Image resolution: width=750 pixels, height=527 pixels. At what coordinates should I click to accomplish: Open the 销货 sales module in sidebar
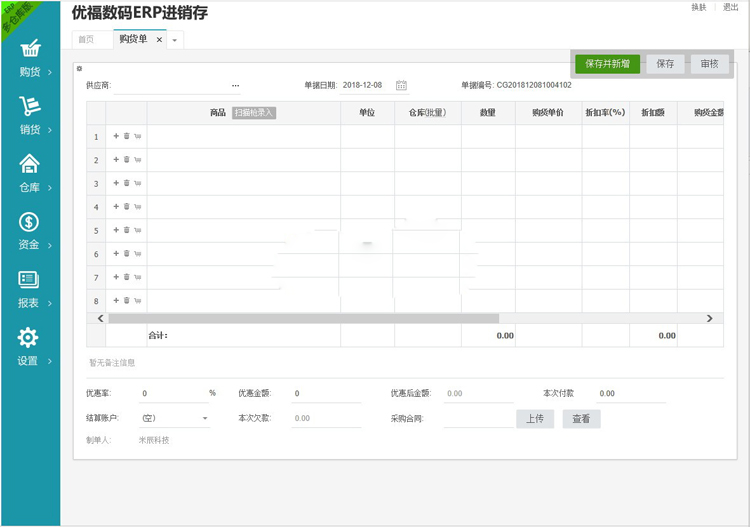coord(30,115)
